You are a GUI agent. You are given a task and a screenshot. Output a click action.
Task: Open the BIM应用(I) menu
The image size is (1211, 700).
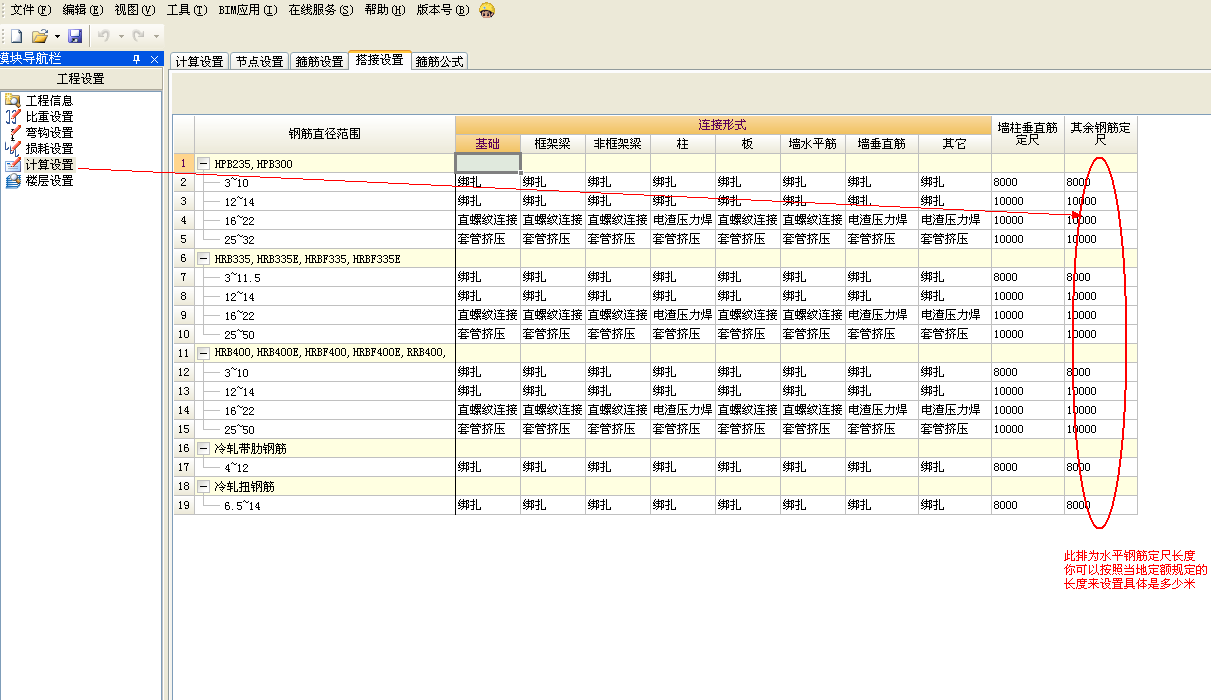248,9
